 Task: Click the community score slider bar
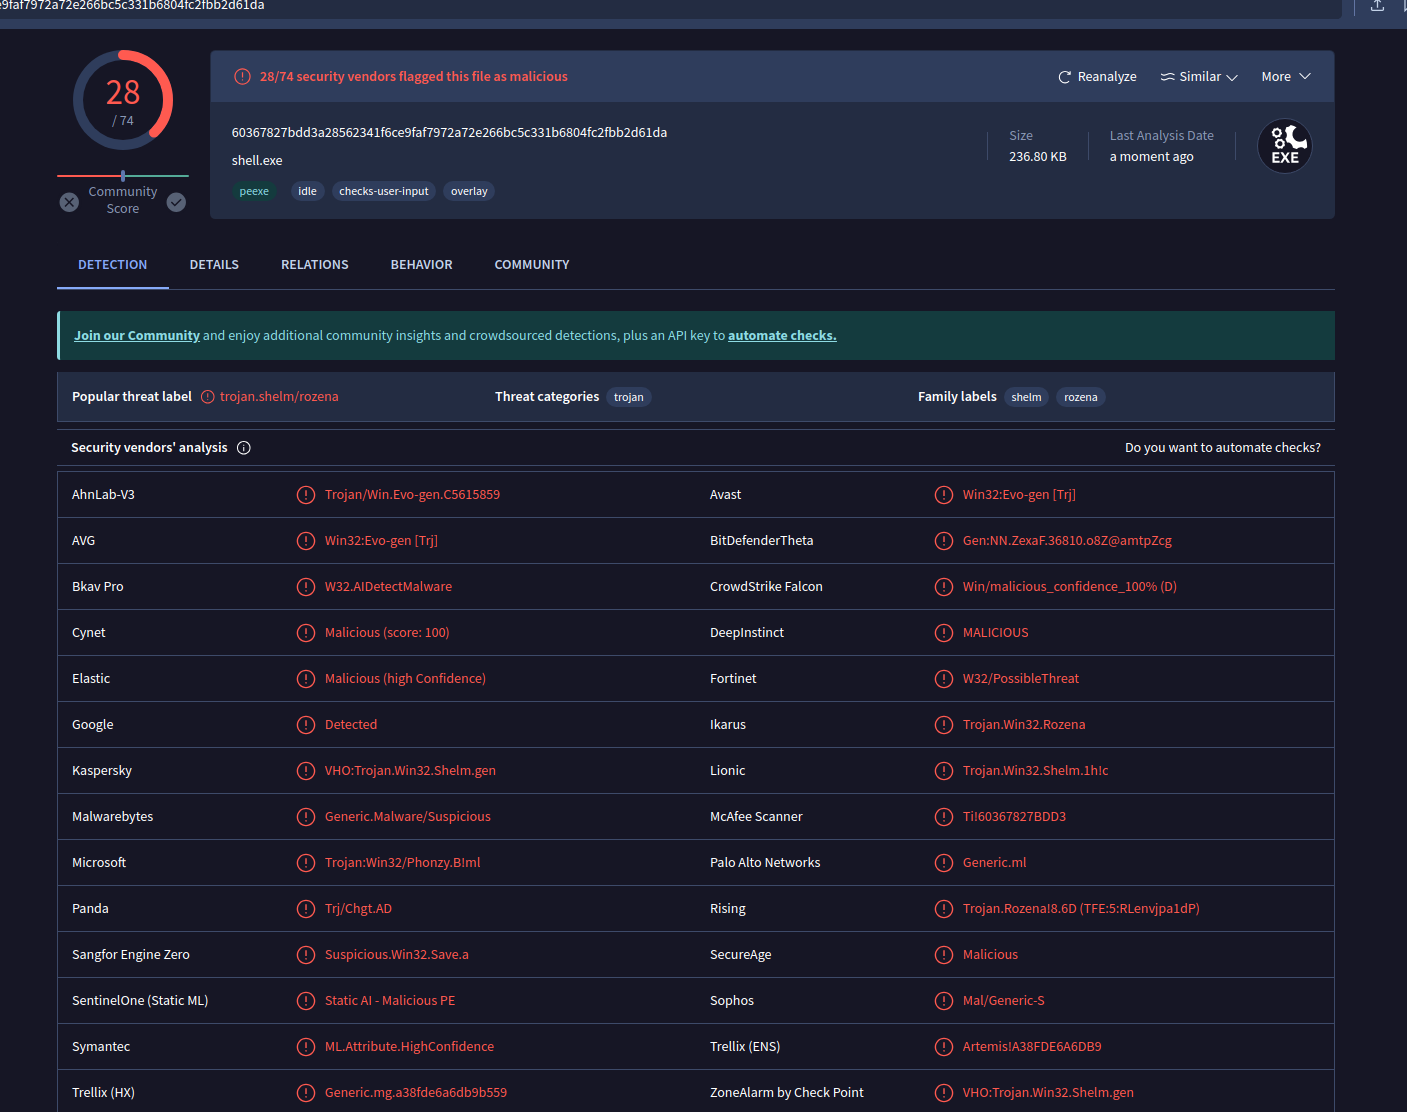[x=123, y=176]
